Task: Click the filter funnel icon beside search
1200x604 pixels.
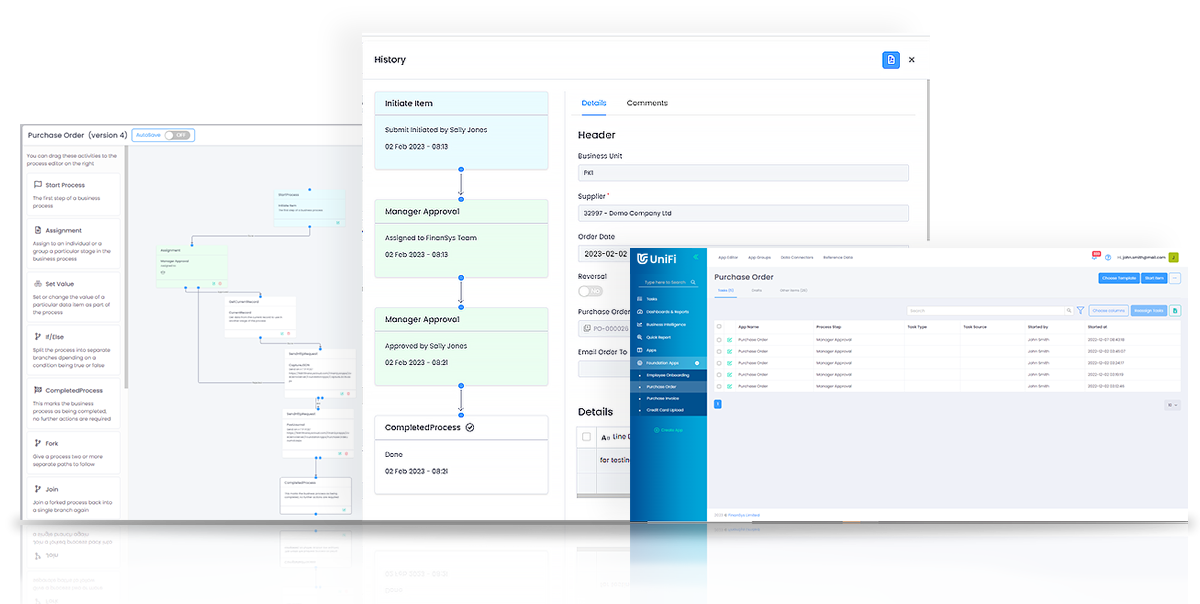Action: click(1080, 311)
